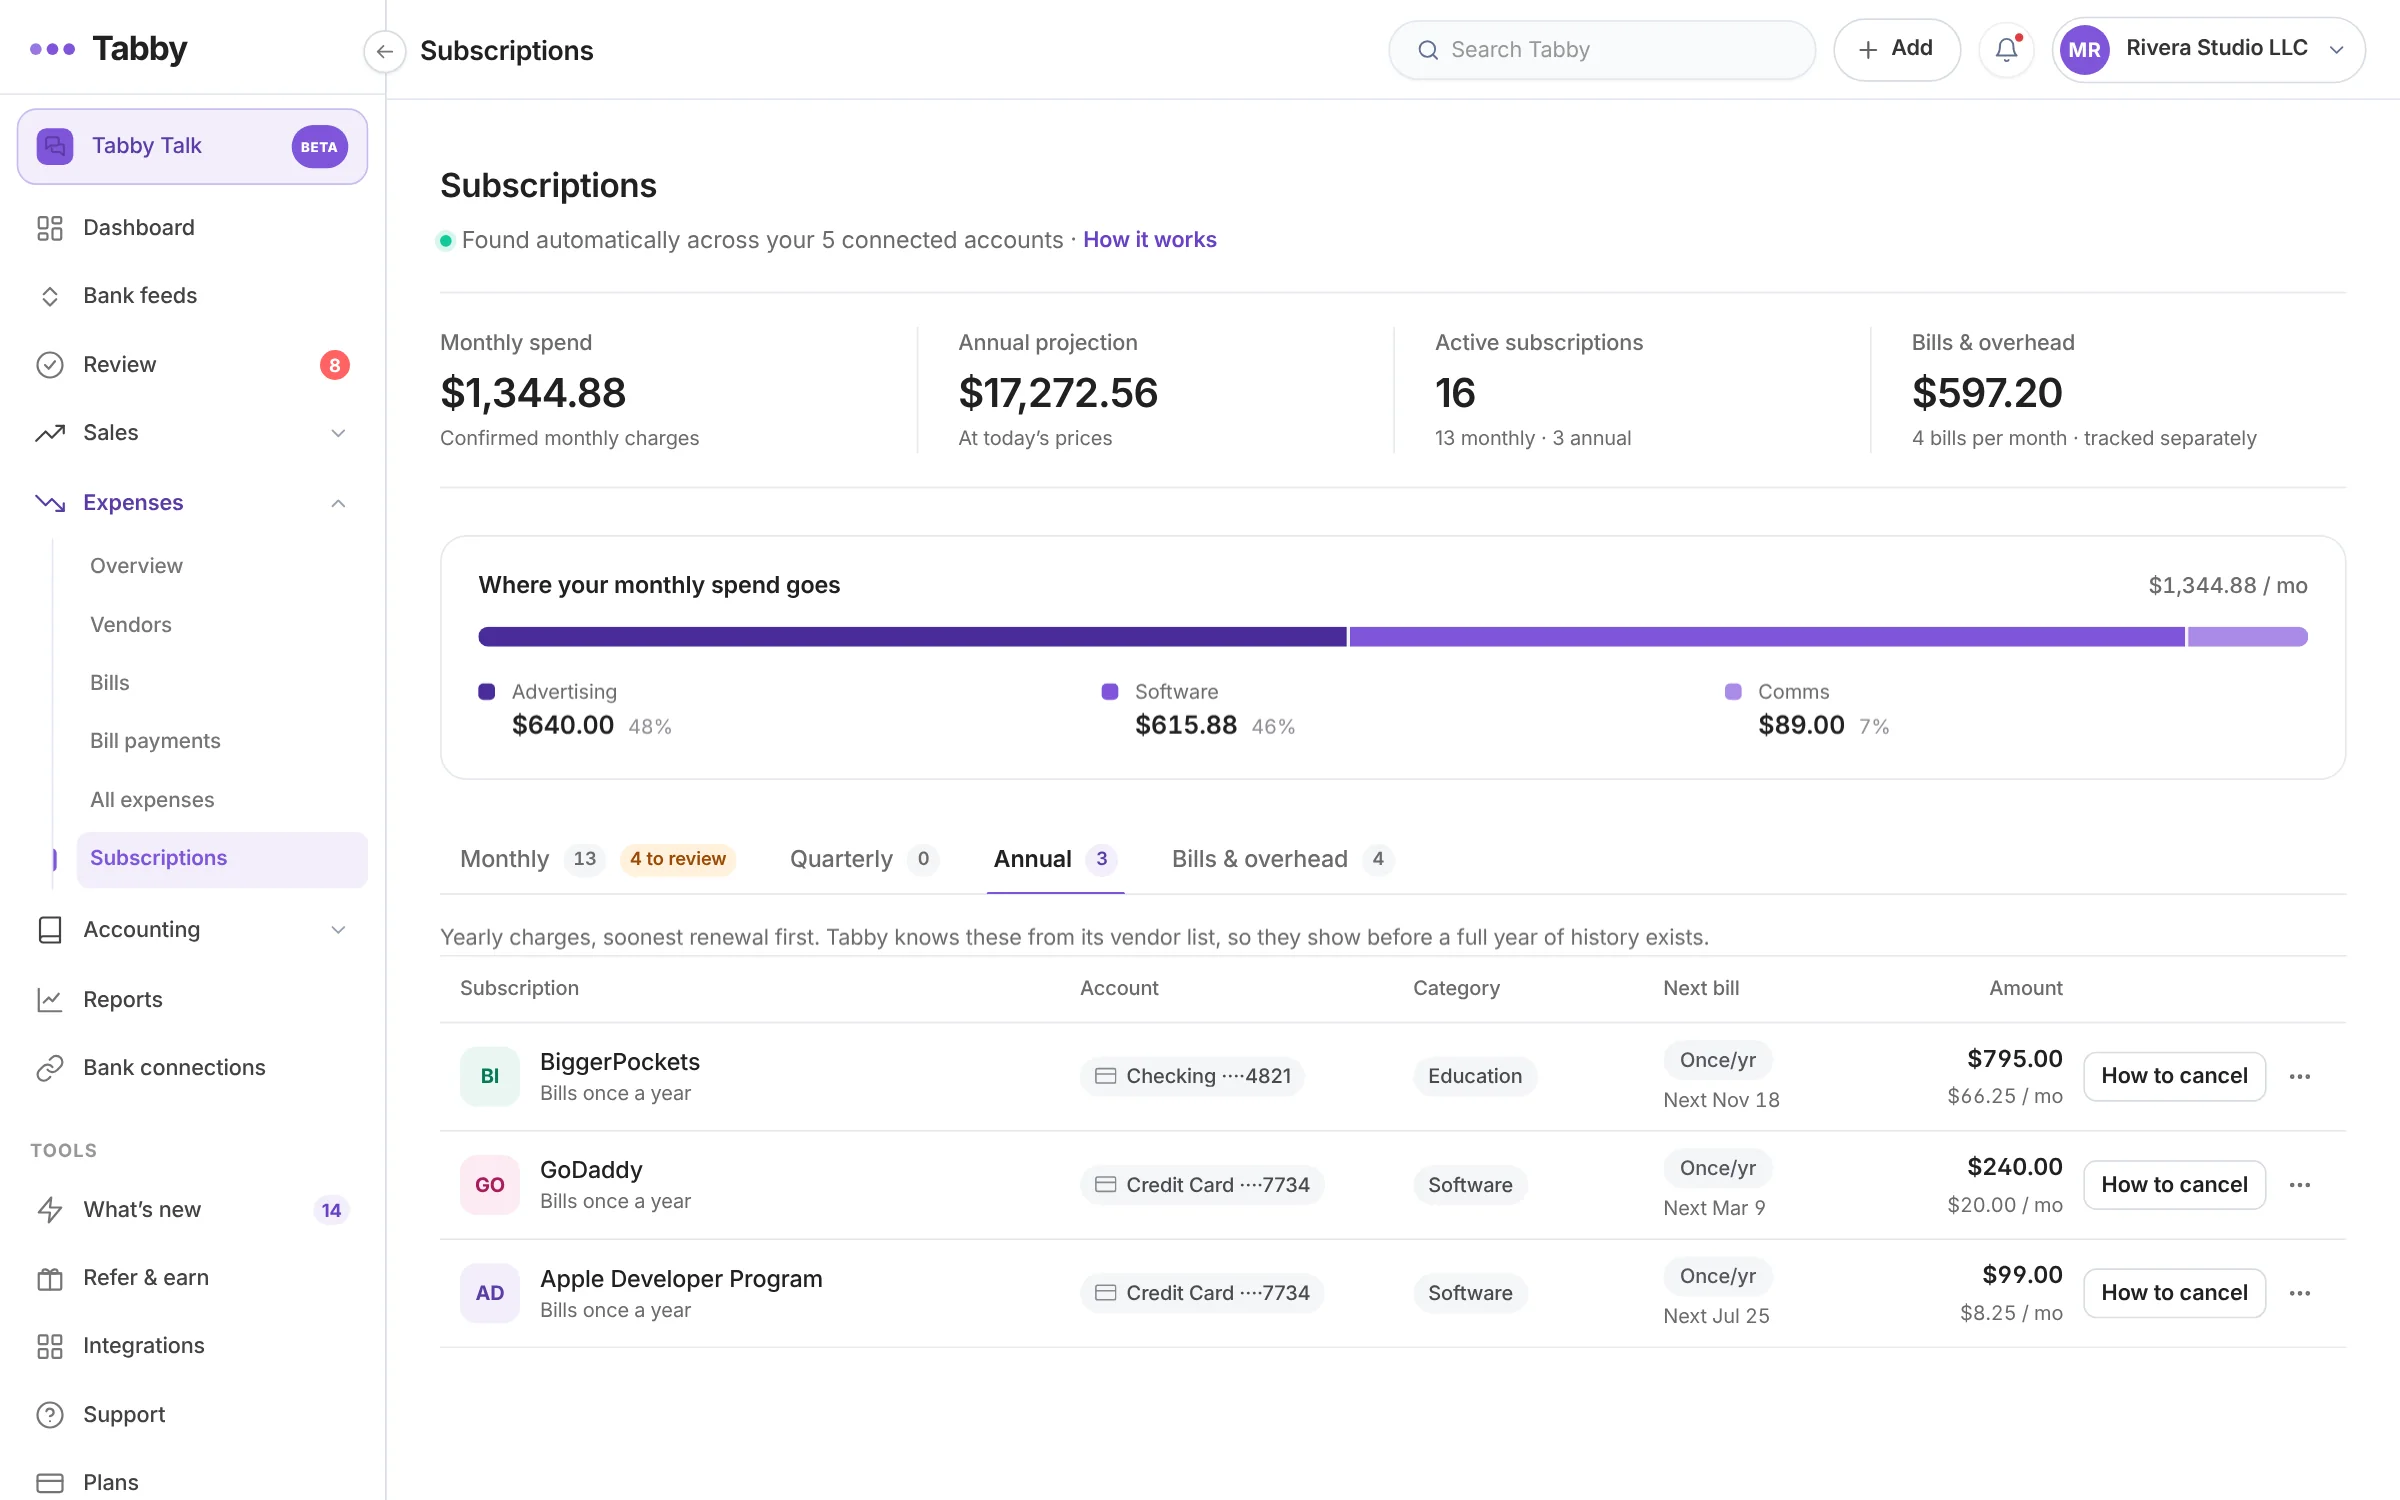Expand the Accounting menu chevron

pyautogui.click(x=338, y=930)
